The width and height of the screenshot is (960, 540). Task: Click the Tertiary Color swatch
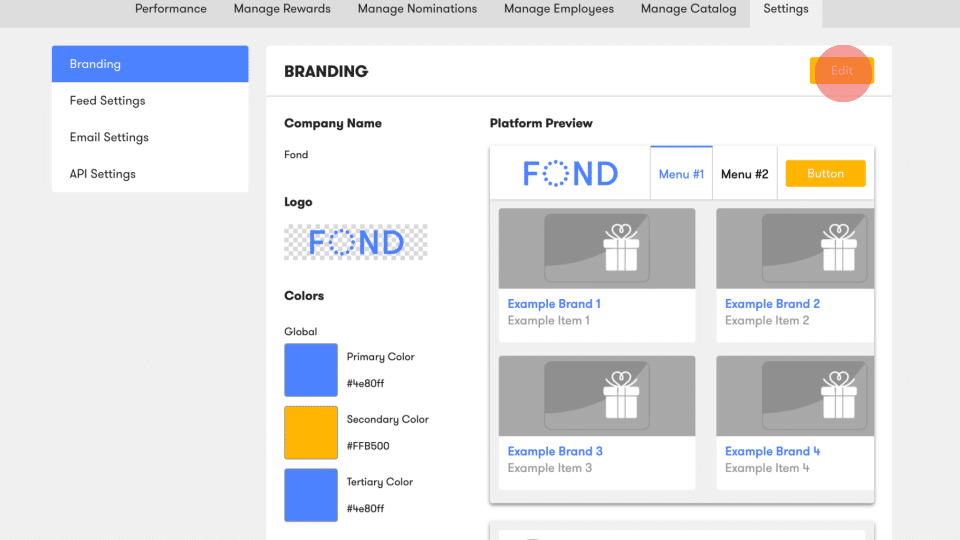click(311, 495)
